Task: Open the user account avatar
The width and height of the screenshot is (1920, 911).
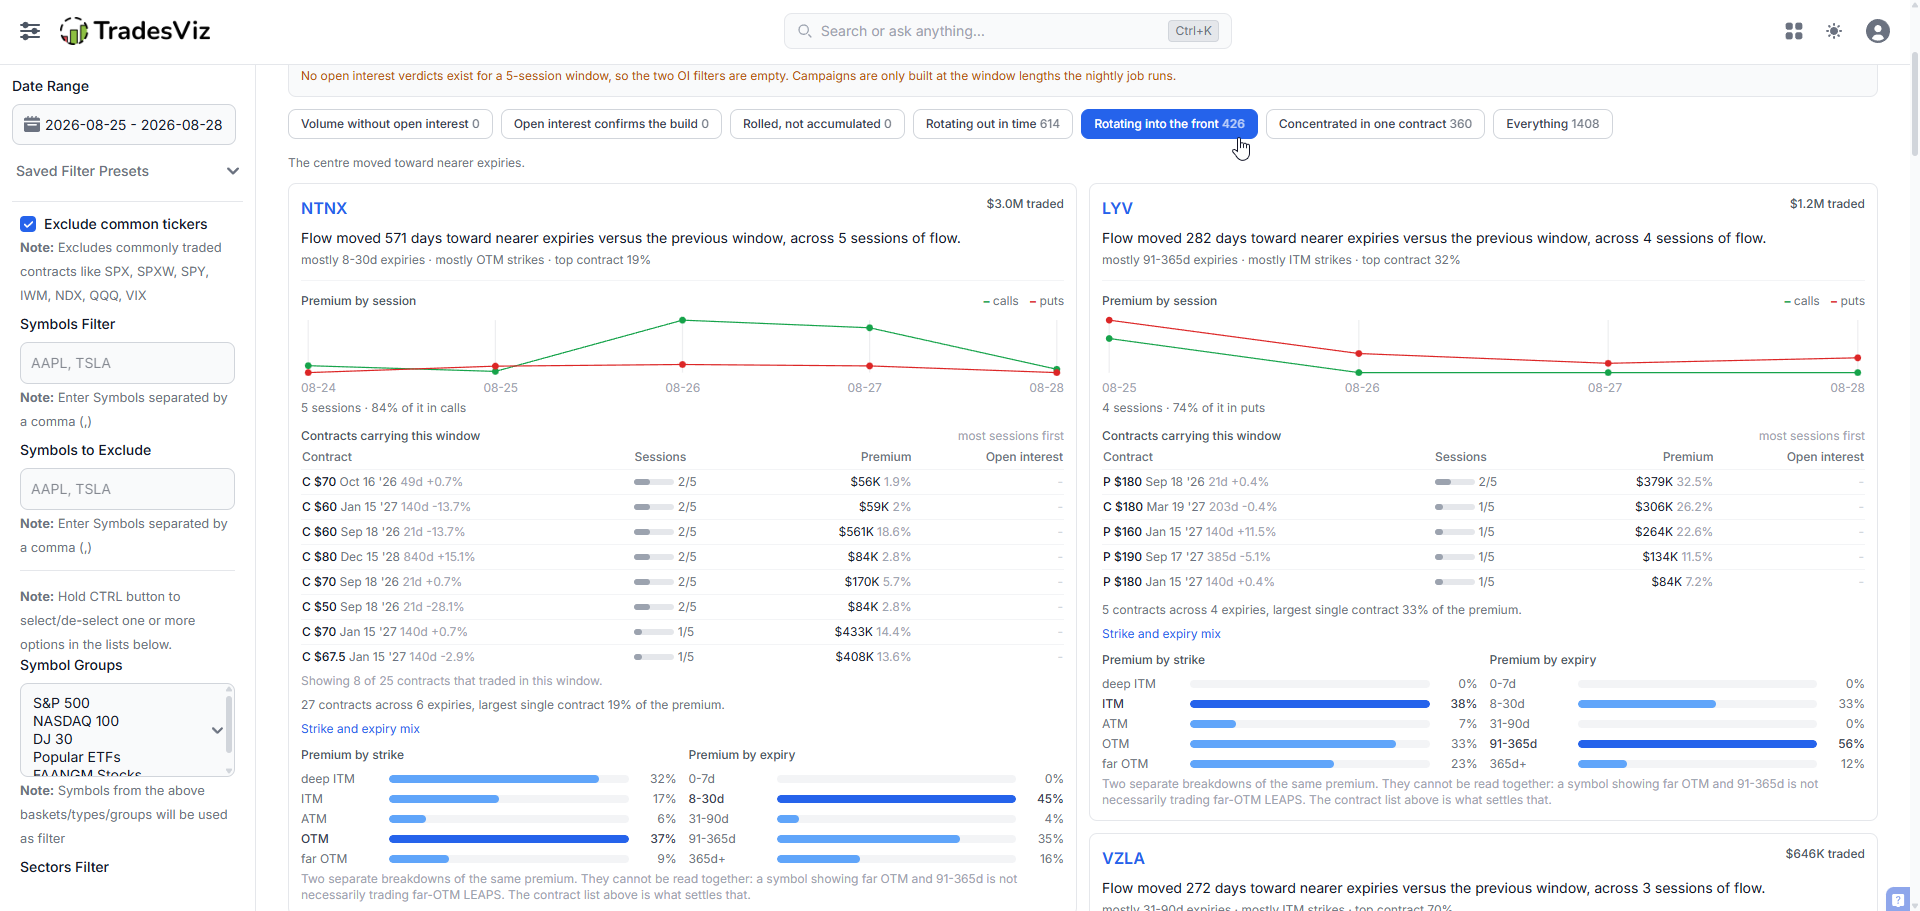Action: coord(1878,31)
